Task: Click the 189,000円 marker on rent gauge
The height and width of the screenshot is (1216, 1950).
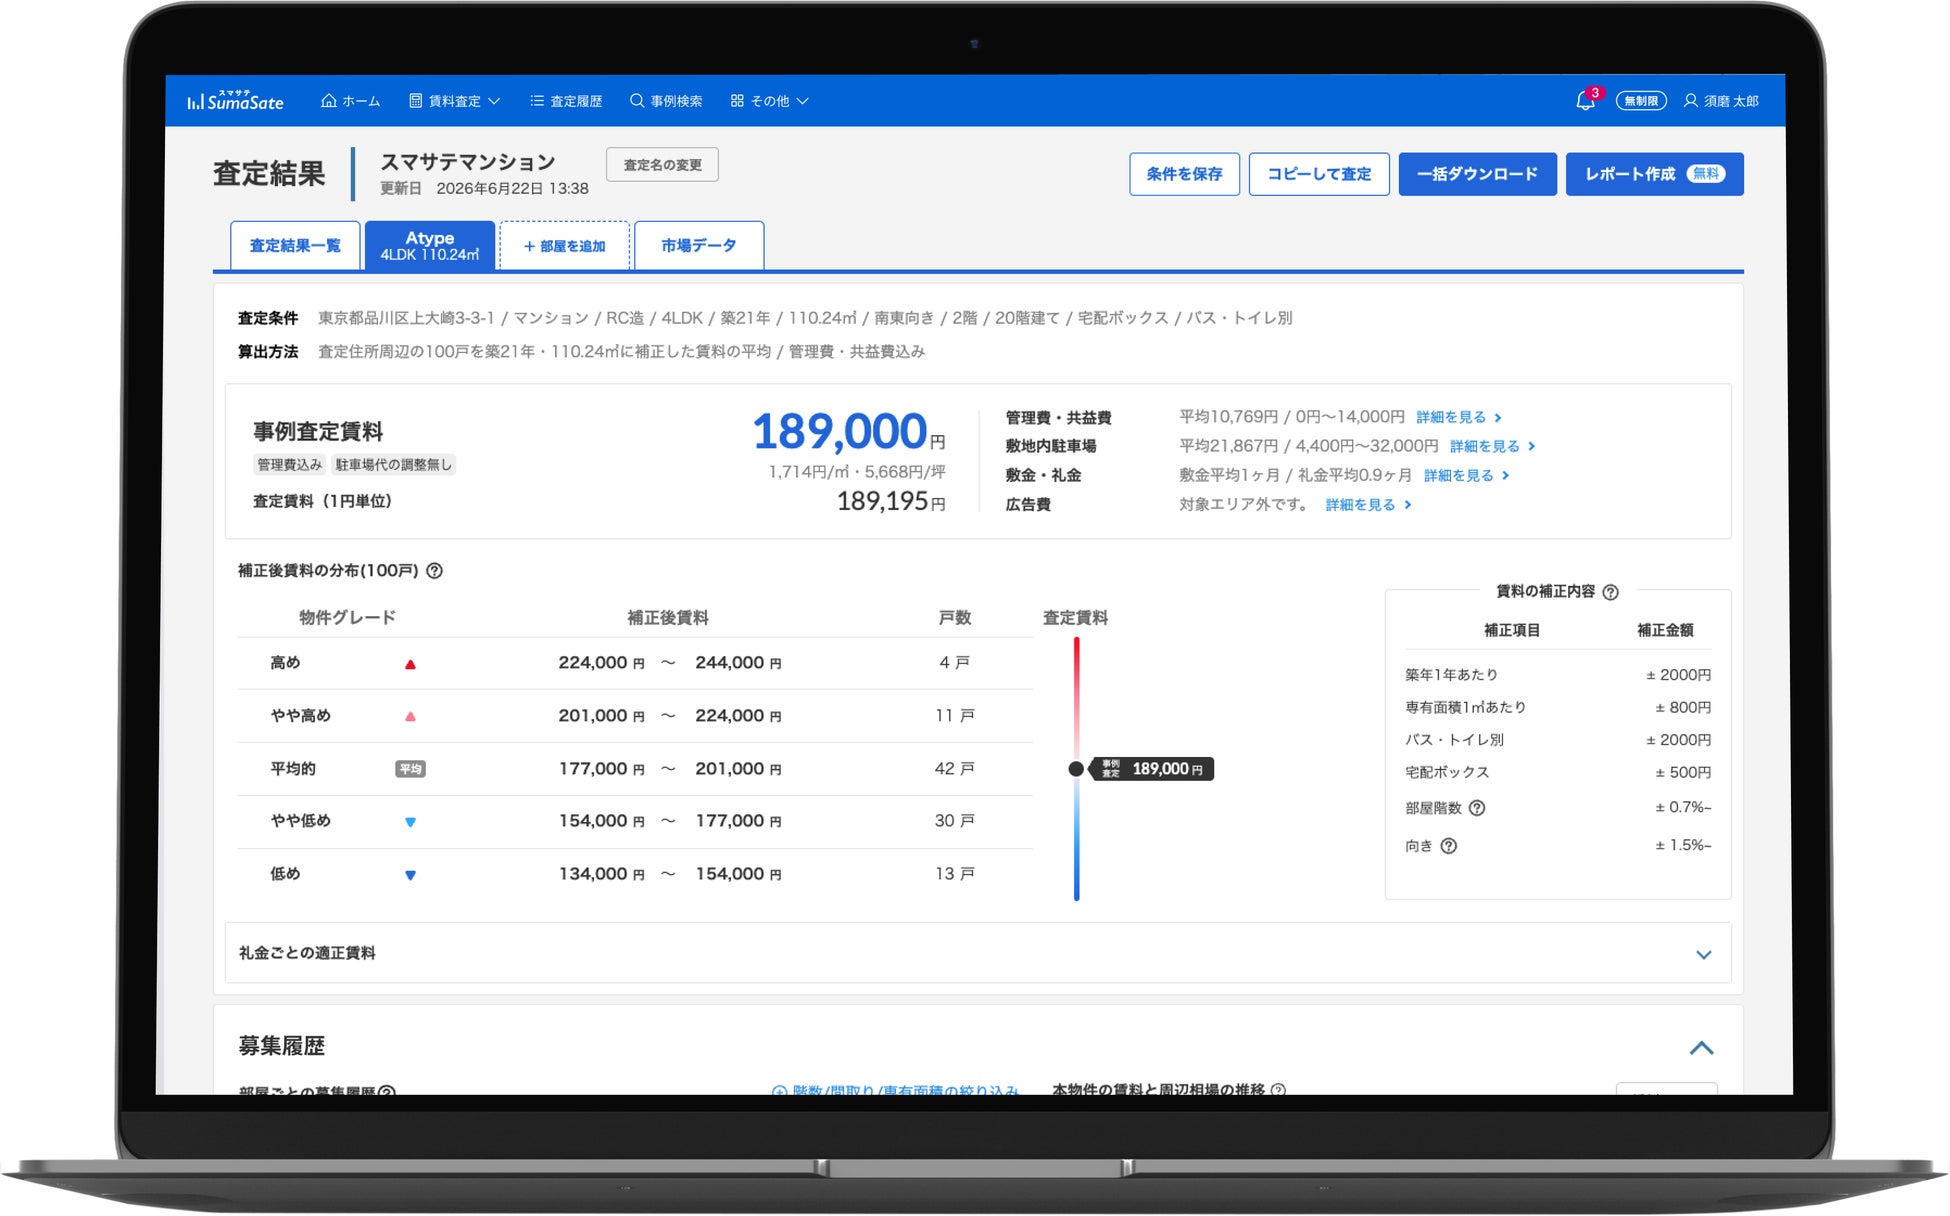Action: coord(1151,769)
